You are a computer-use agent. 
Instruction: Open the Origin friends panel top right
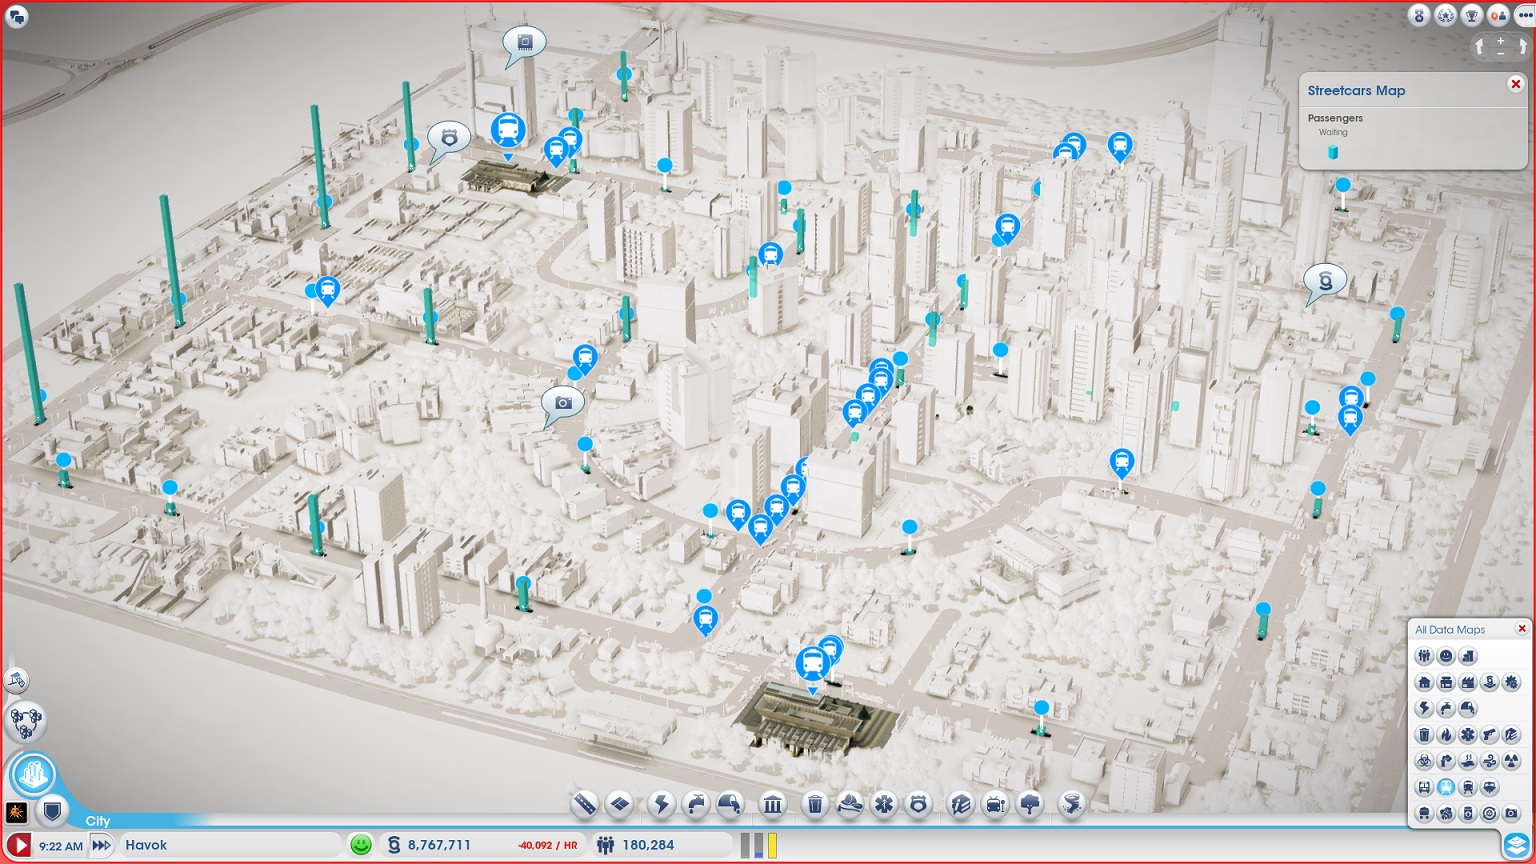tap(1499, 16)
